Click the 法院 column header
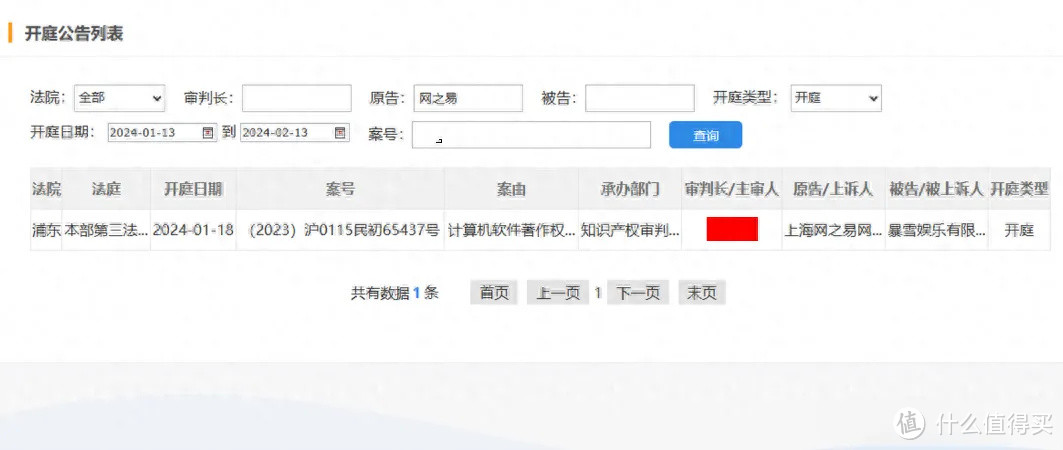Screen dimensions: 1063x450 [x=46, y=189]
